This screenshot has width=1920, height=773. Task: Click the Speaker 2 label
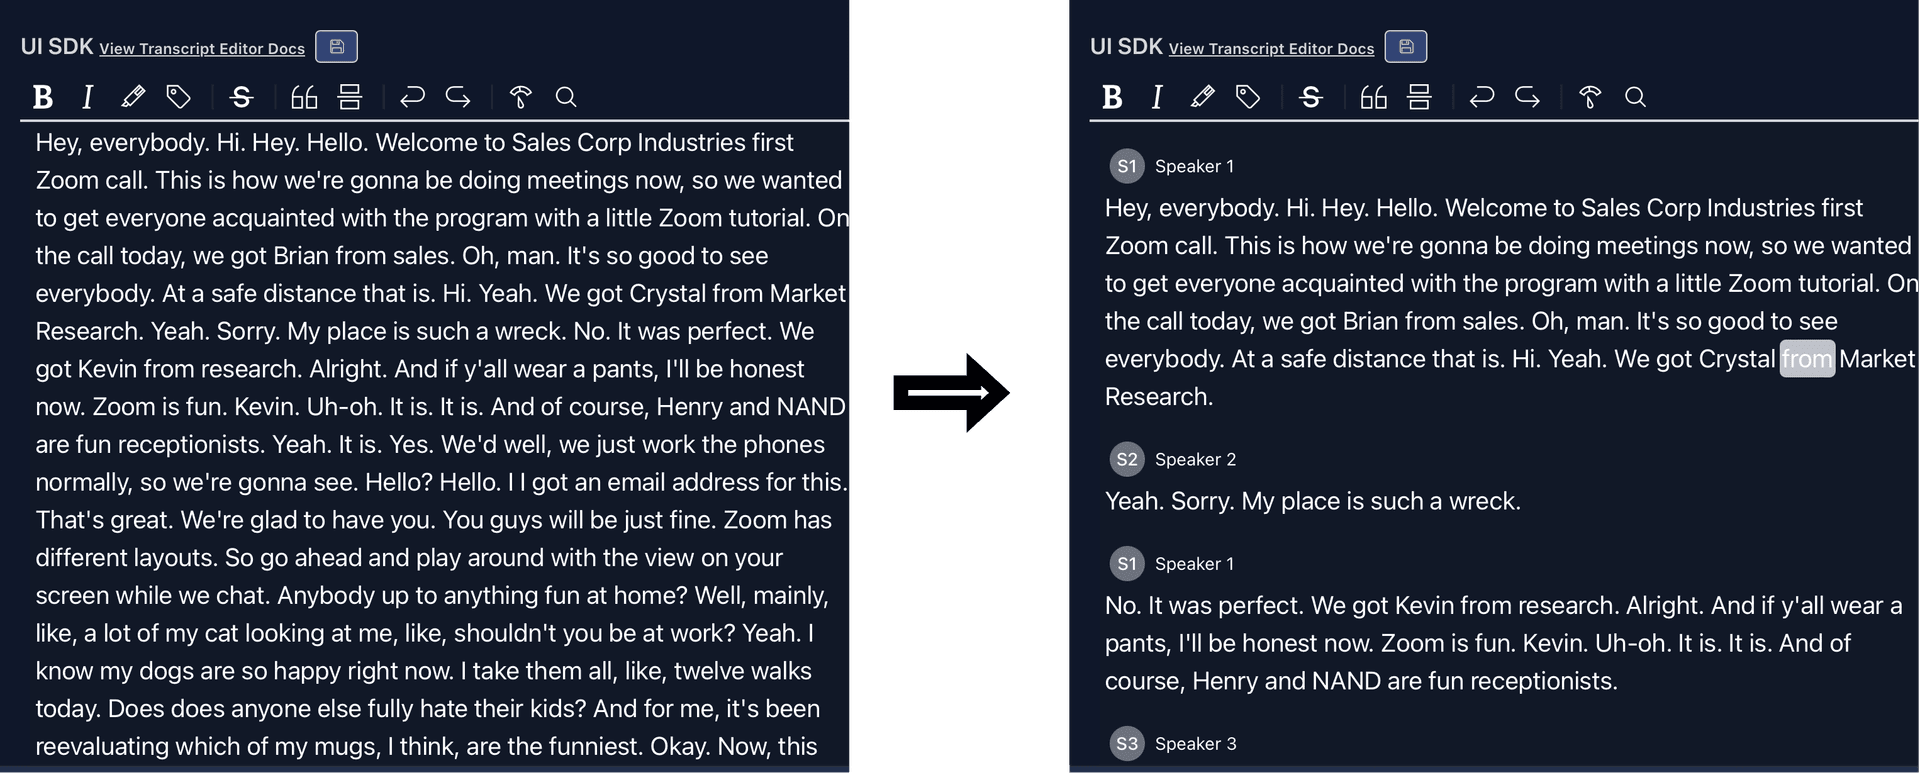click(x=1195, y=460)
